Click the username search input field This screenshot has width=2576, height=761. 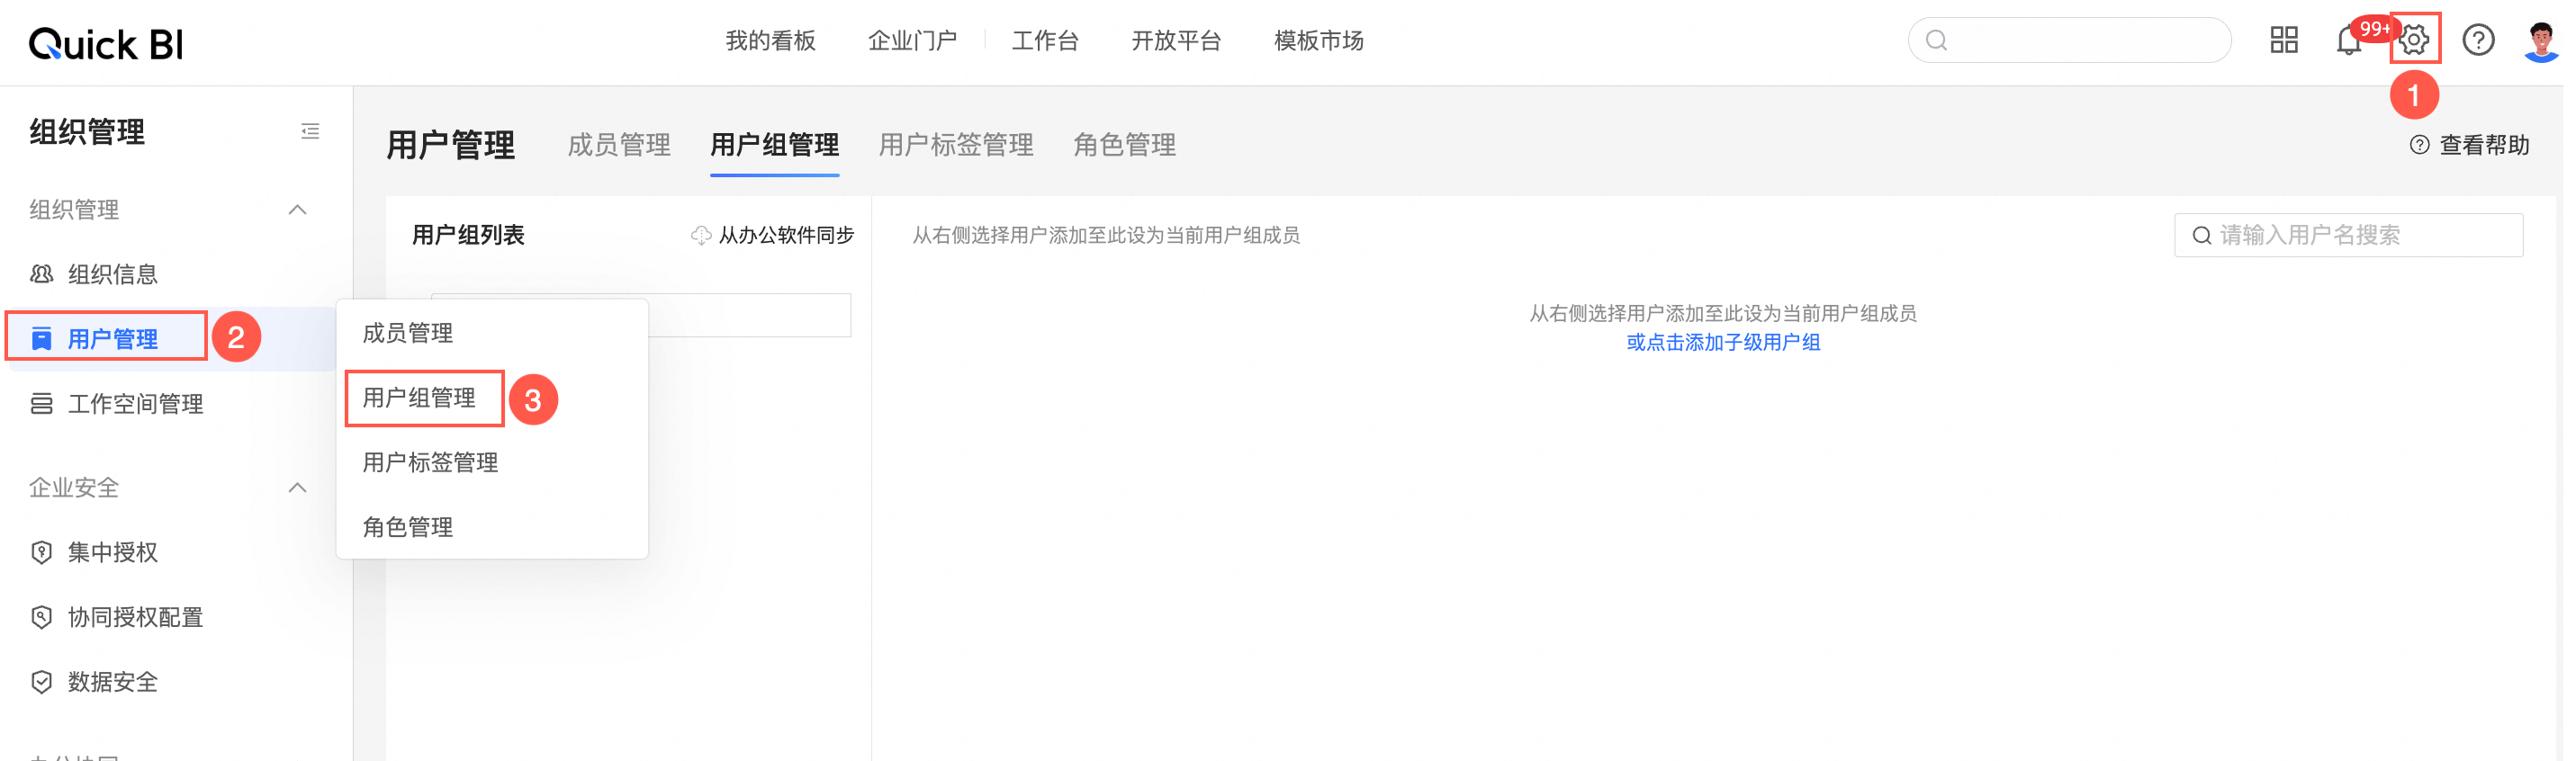coord(2360,235)
